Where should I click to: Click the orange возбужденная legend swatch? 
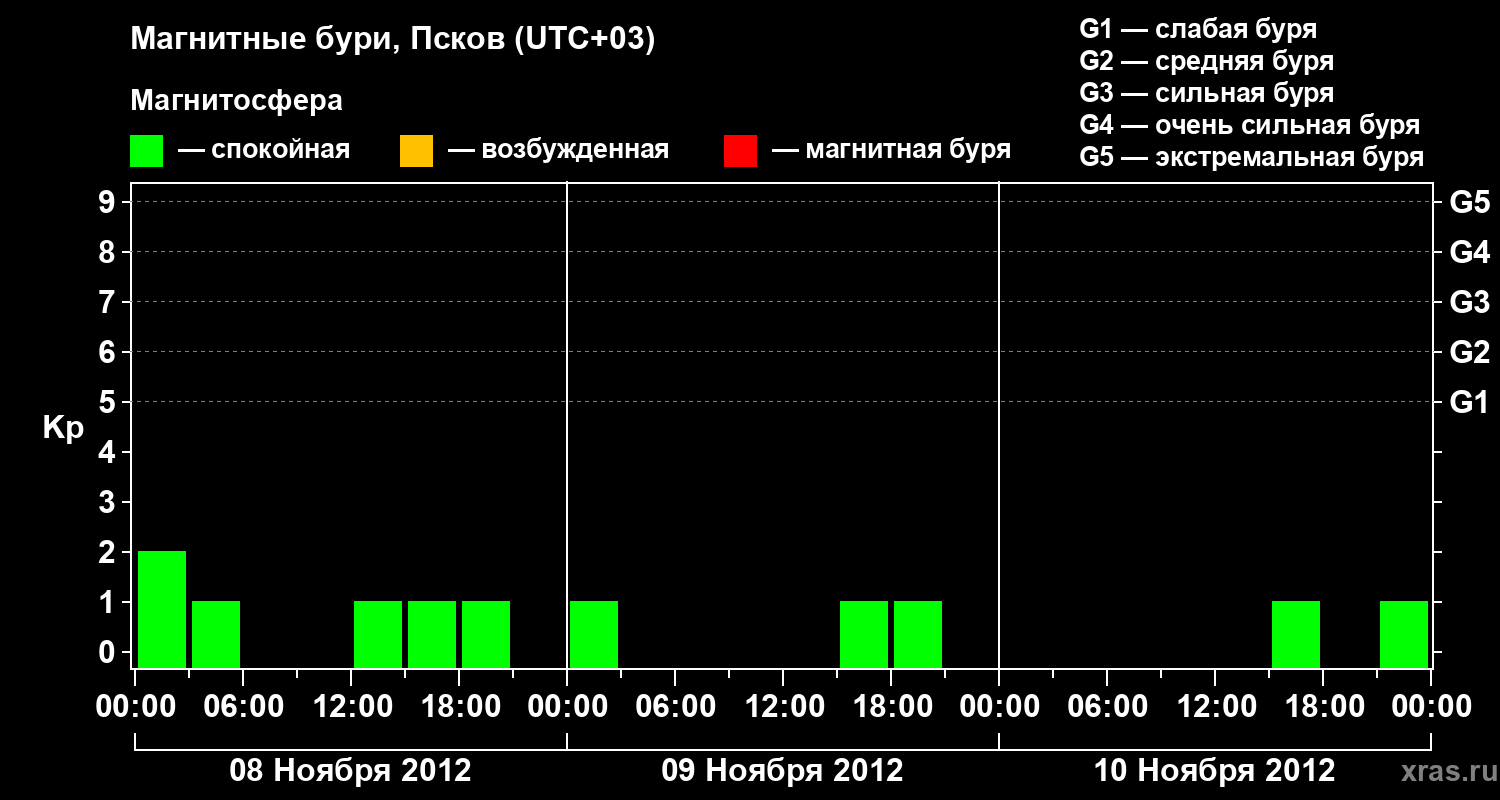pyautogui.click(x=416, y=151)
